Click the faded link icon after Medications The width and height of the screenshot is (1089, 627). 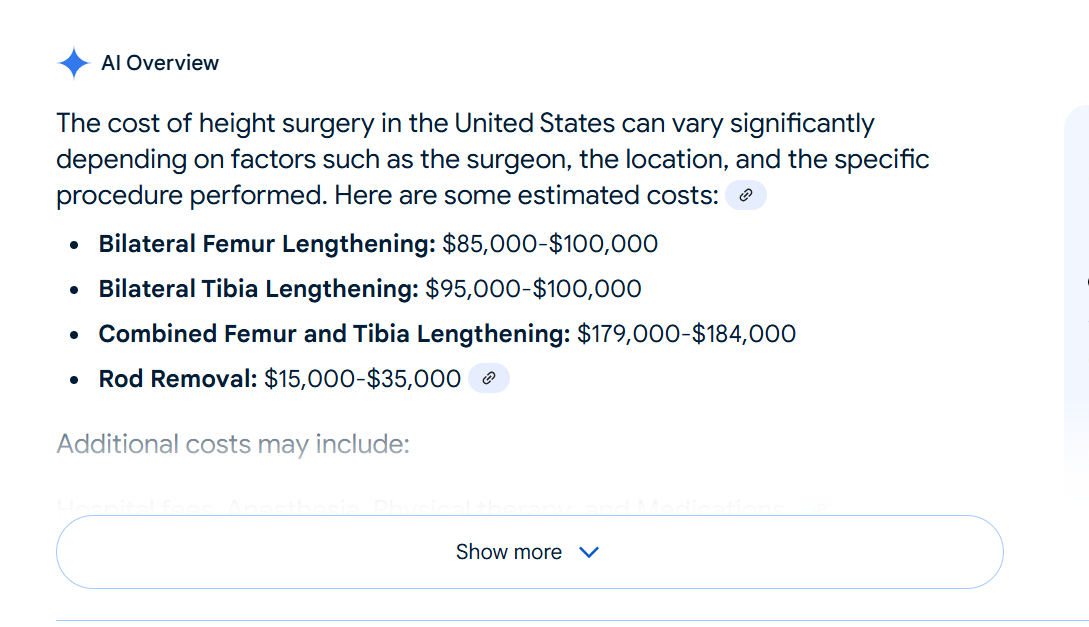click(x=820, y=509)
